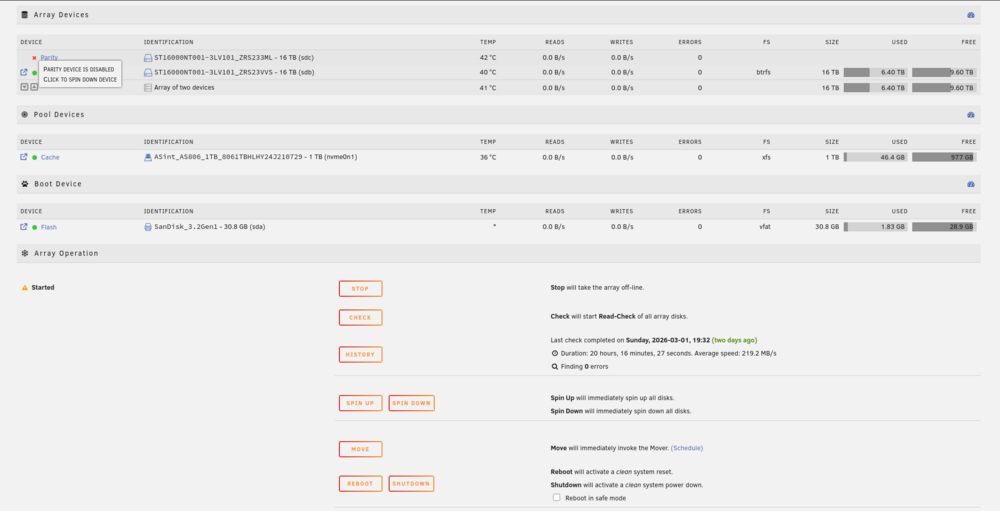Click the REBOOT button
Viewport: 1000px width, 511px height.
click(x=360, y=483)
